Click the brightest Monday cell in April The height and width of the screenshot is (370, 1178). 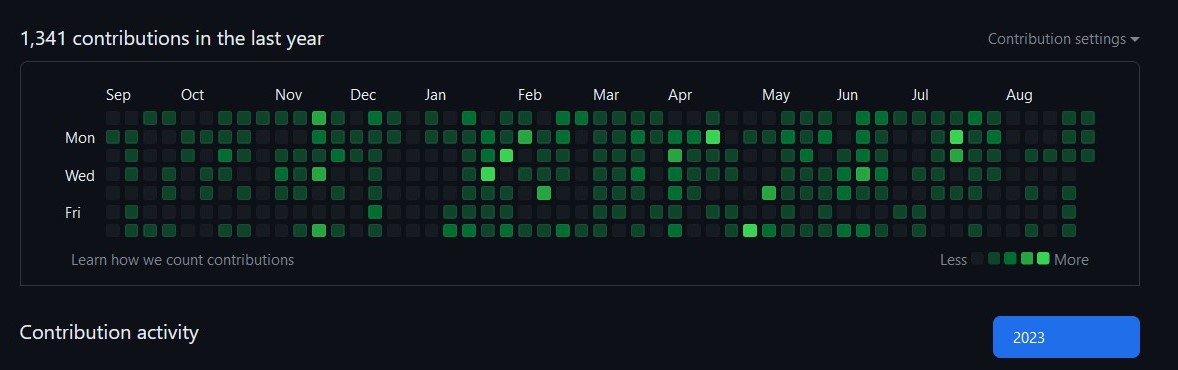712,137
